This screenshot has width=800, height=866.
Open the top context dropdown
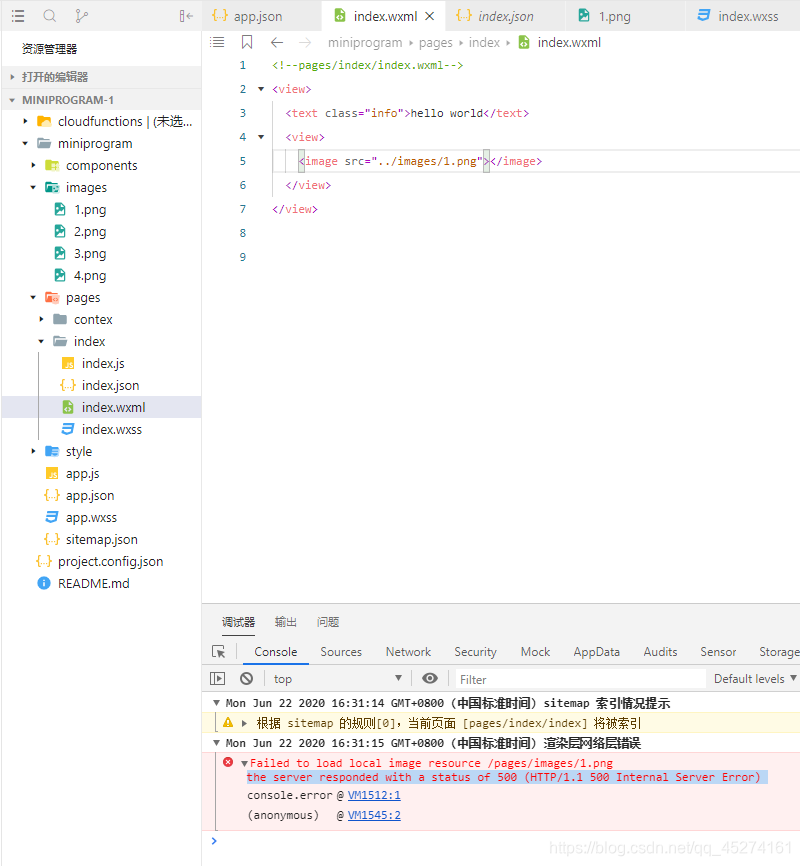point(338,679)
